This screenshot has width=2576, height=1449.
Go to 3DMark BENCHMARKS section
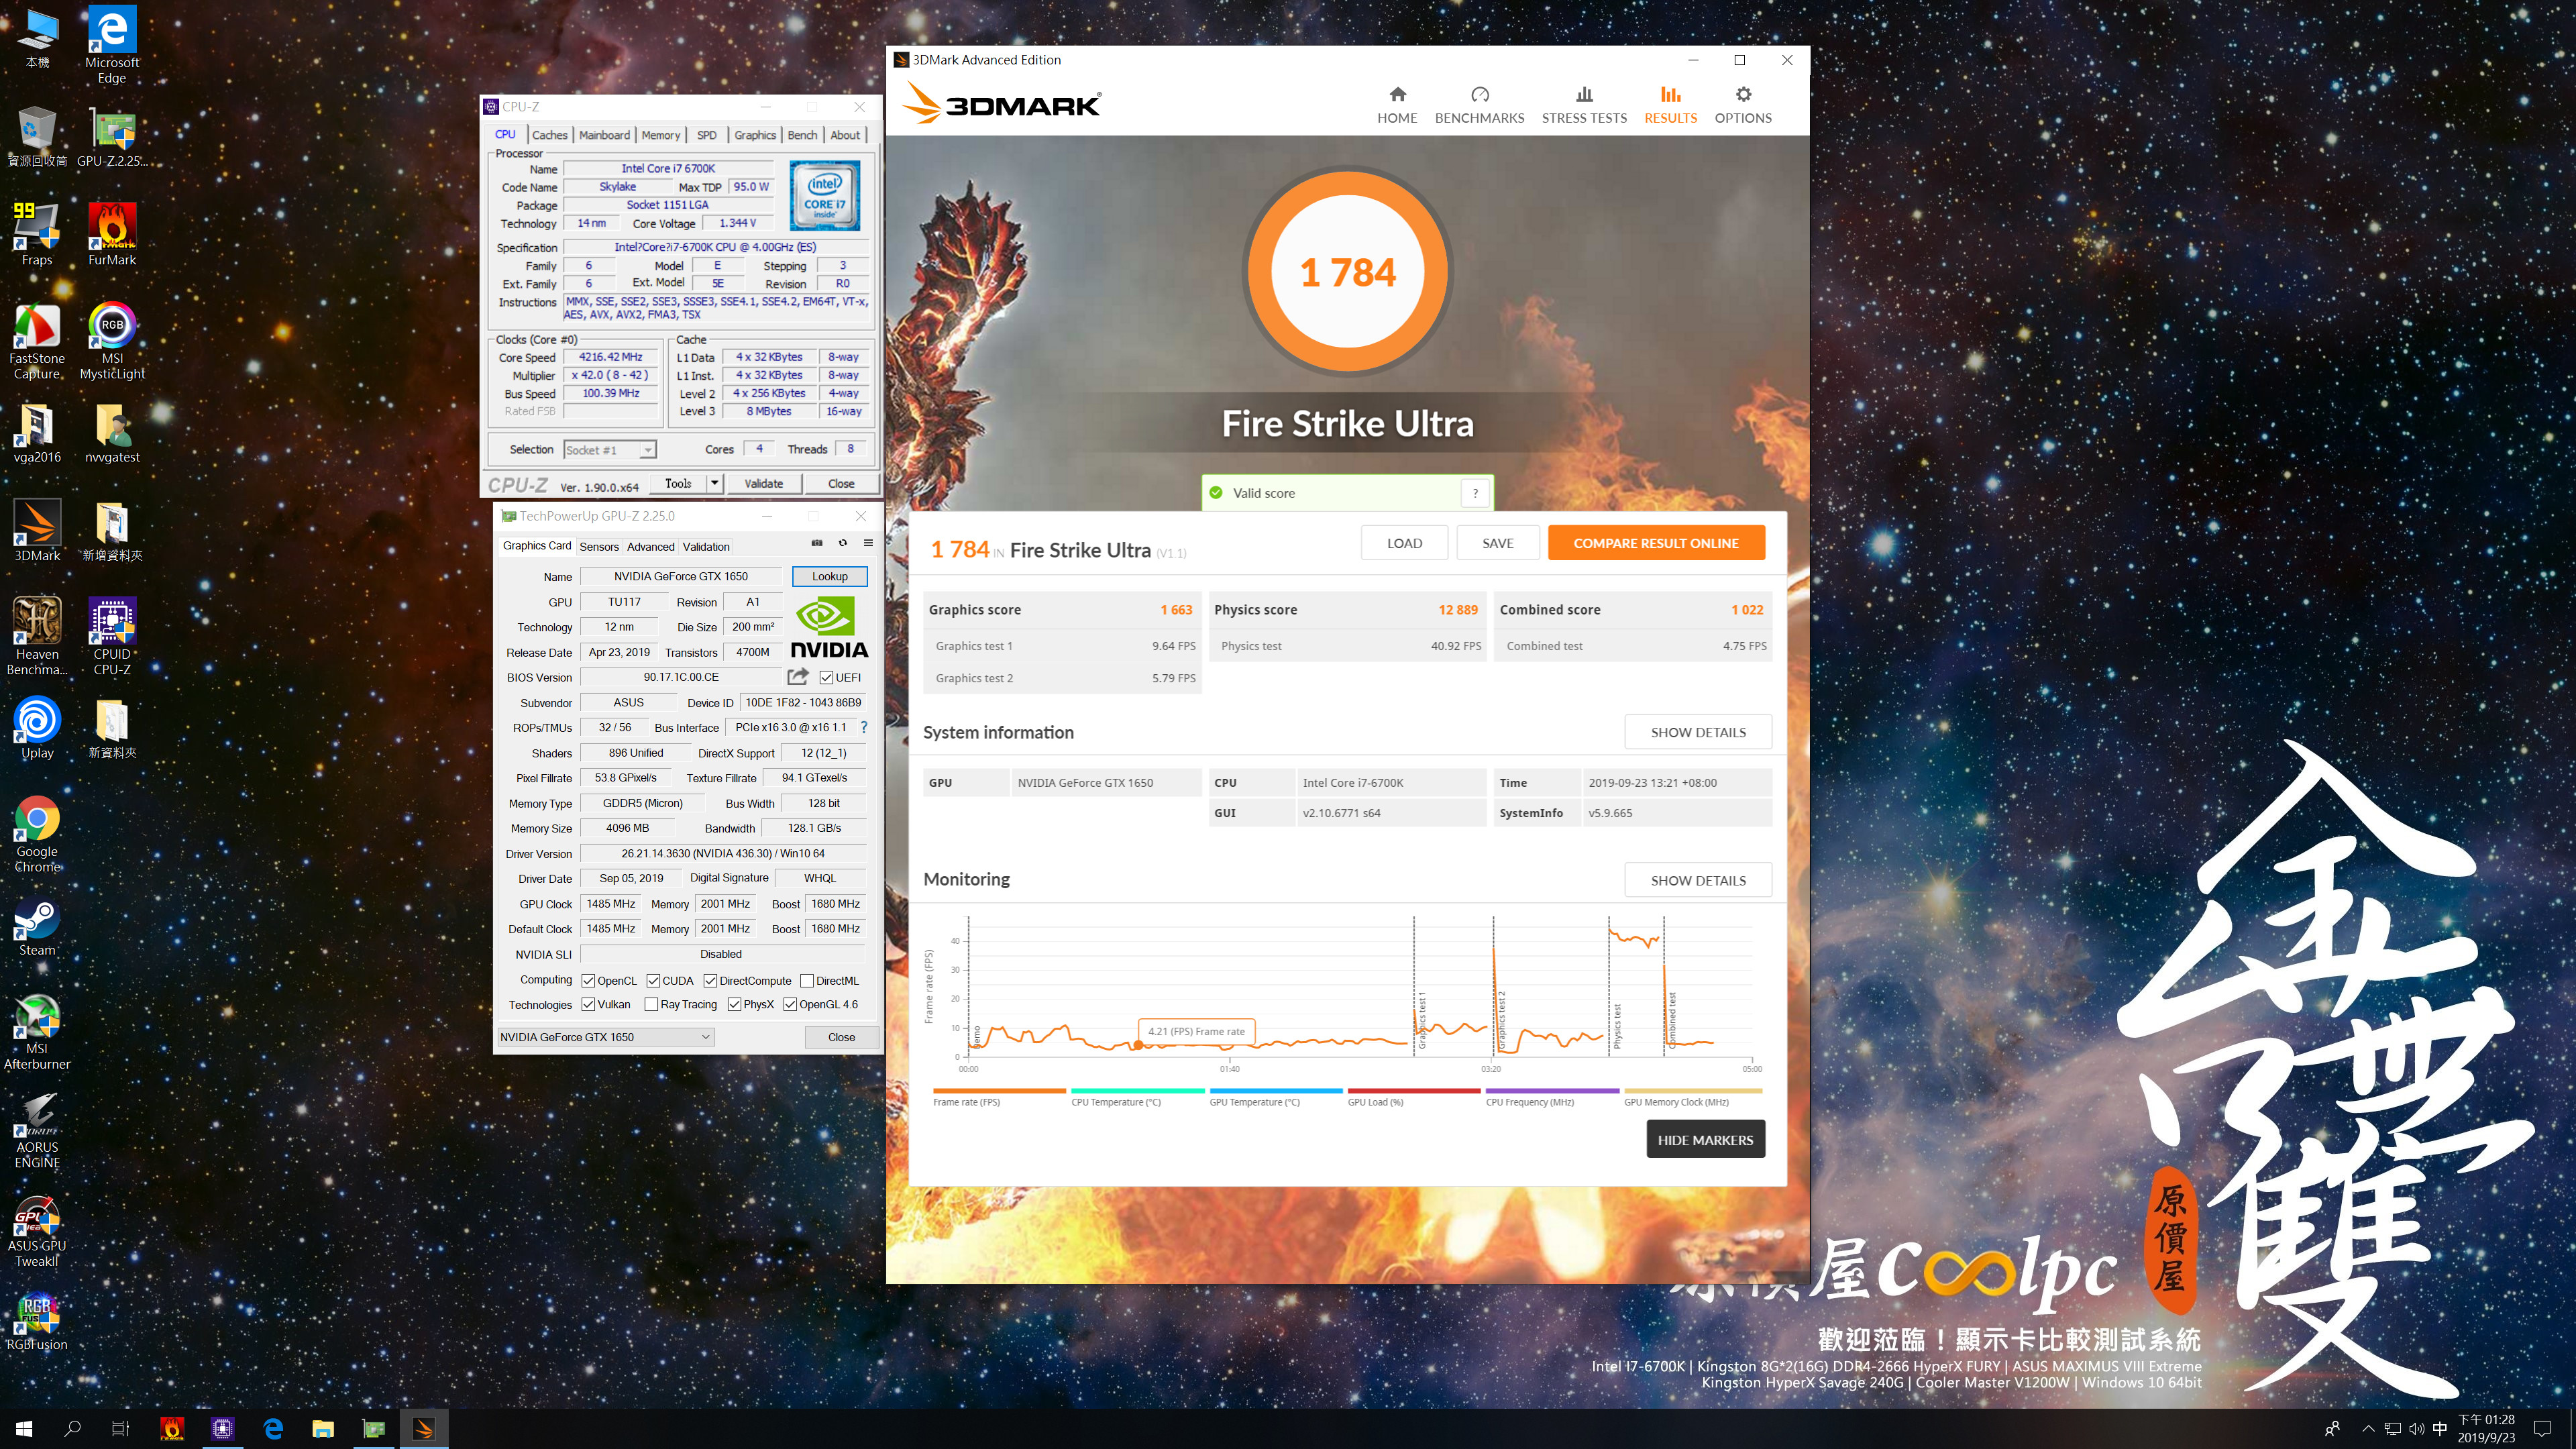(x=1479, y=105)
